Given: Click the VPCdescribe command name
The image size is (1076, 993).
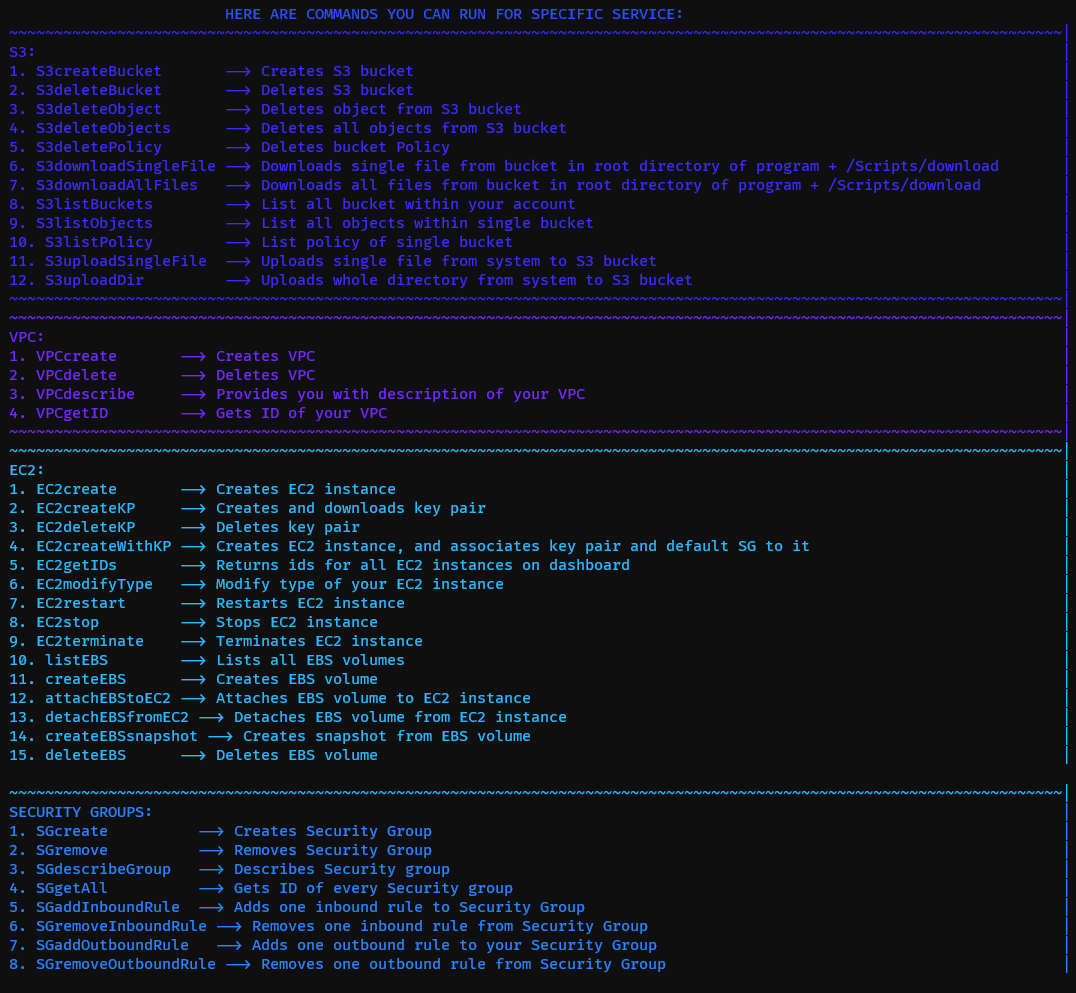Looking at the screenshot, I should pyautogui.click(x=85, y=394).
